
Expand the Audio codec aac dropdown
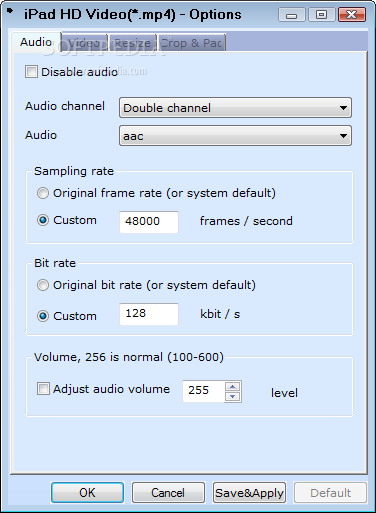(x=235, y=136)
